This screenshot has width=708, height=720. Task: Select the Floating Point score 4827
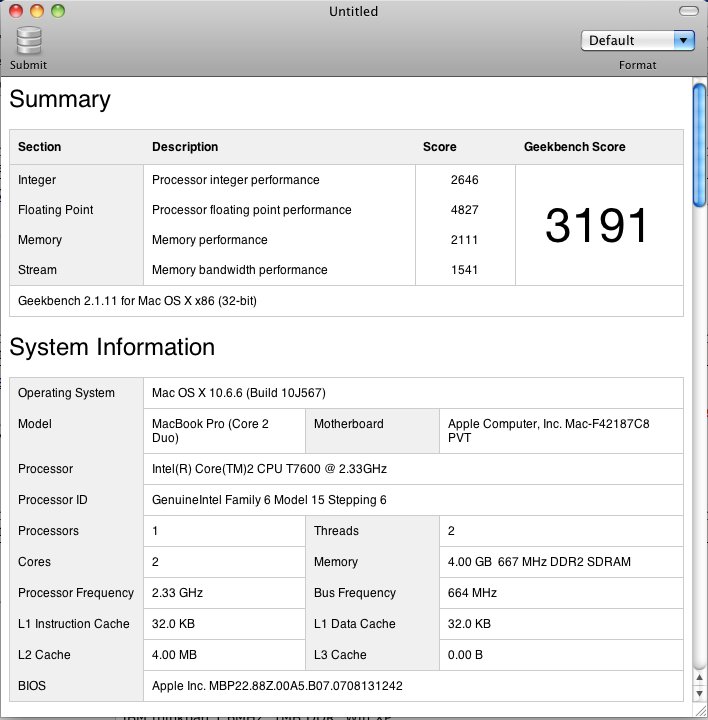coord(464,209)
